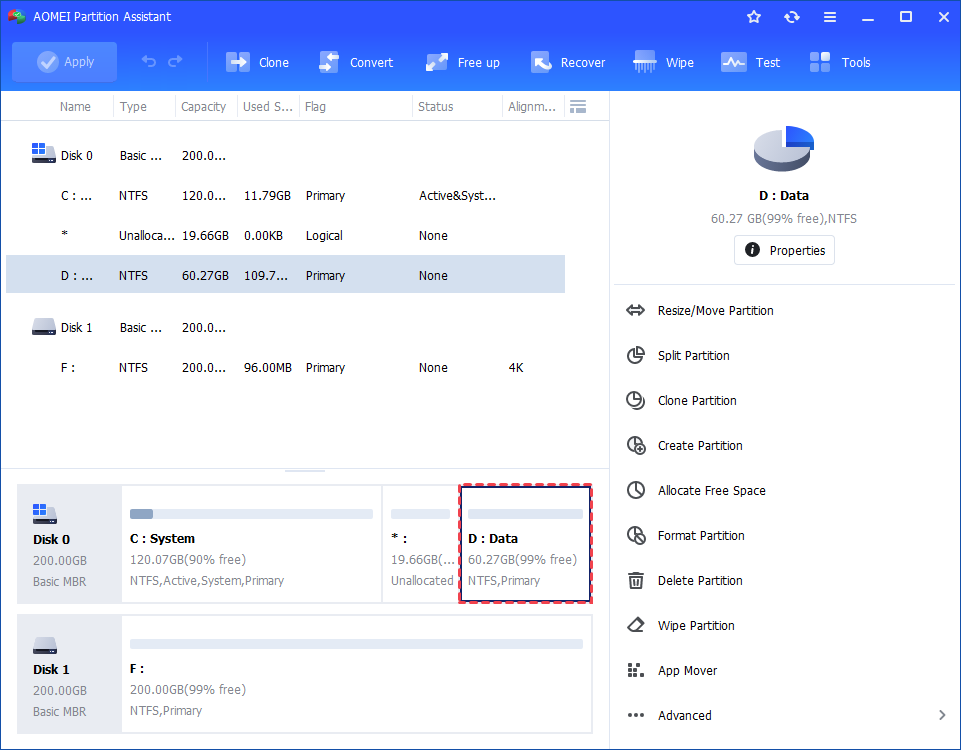961x750 pixels.
Task: Click the undo arrow icon
Action: [x=149, y=62]
